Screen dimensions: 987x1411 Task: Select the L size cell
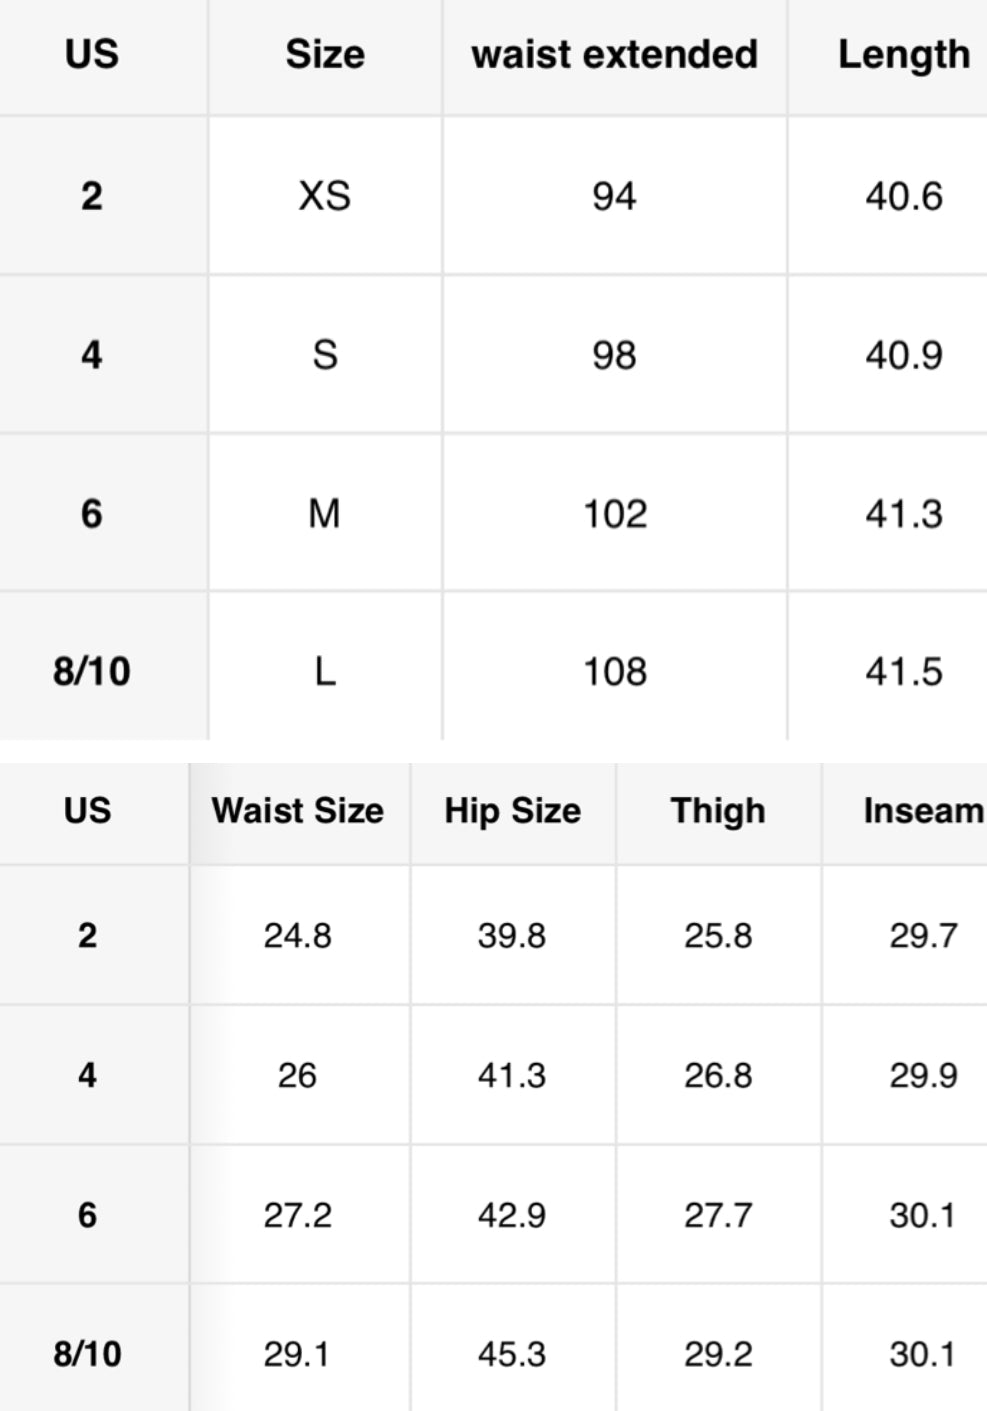(x=325, y=672)
